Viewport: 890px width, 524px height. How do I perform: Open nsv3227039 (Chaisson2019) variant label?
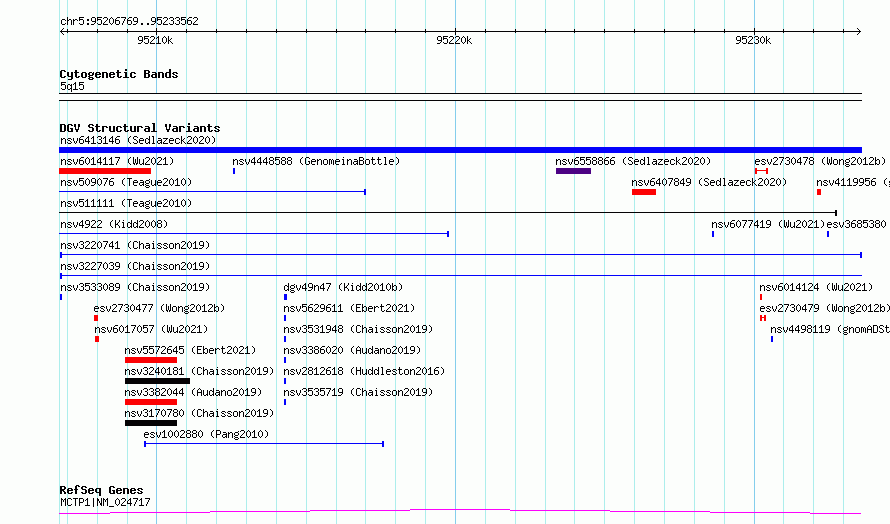tap(135, 266)
